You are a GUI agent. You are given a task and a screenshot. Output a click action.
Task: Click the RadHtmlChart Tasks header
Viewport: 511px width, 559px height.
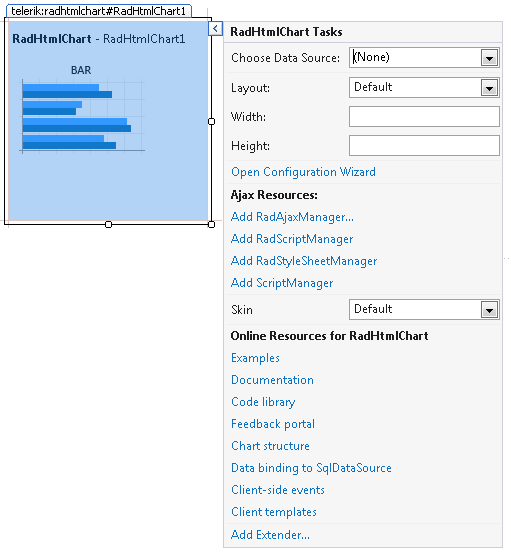[x=286, y=32]
